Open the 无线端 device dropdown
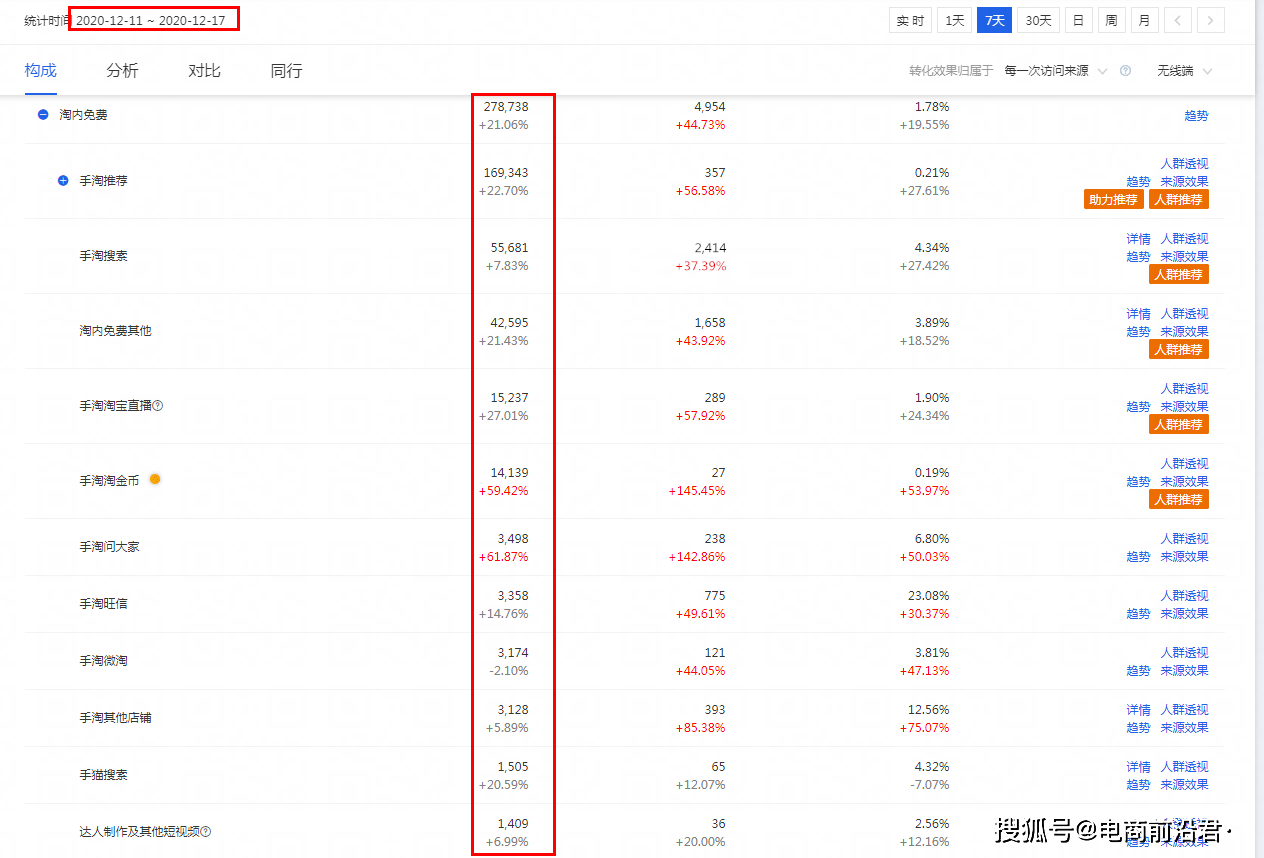 click(1184, 71)
